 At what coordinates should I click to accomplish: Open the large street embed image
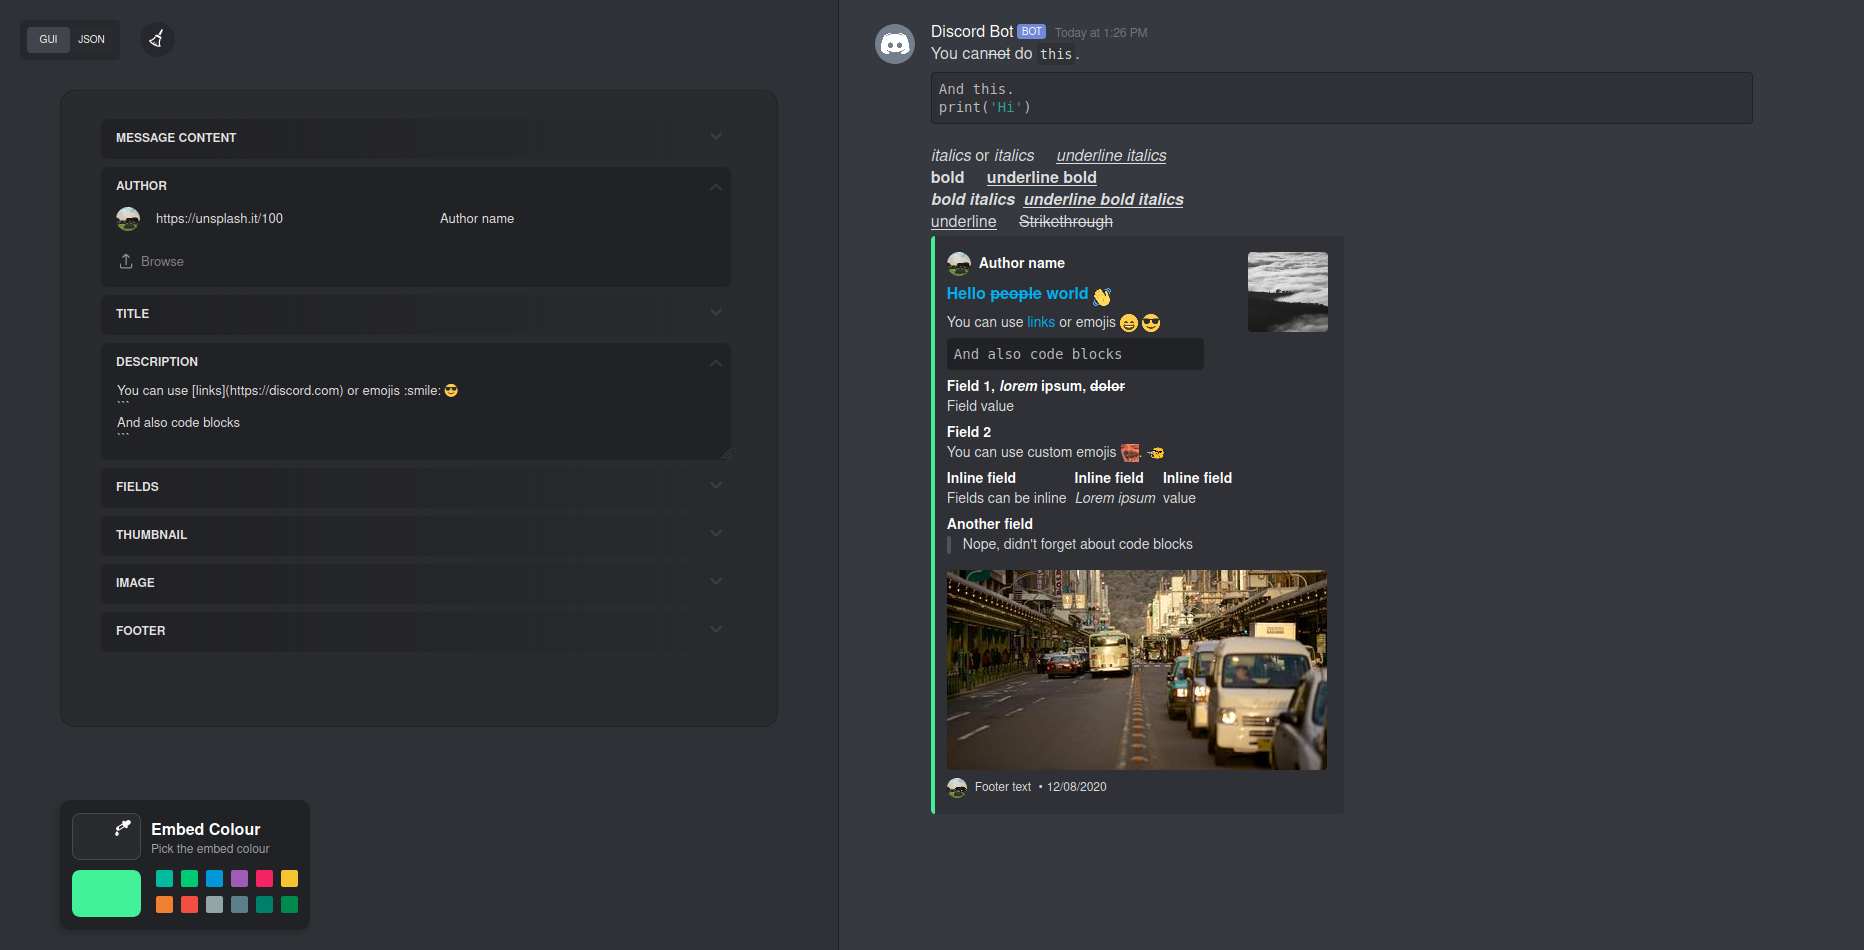coord(1137,670)
